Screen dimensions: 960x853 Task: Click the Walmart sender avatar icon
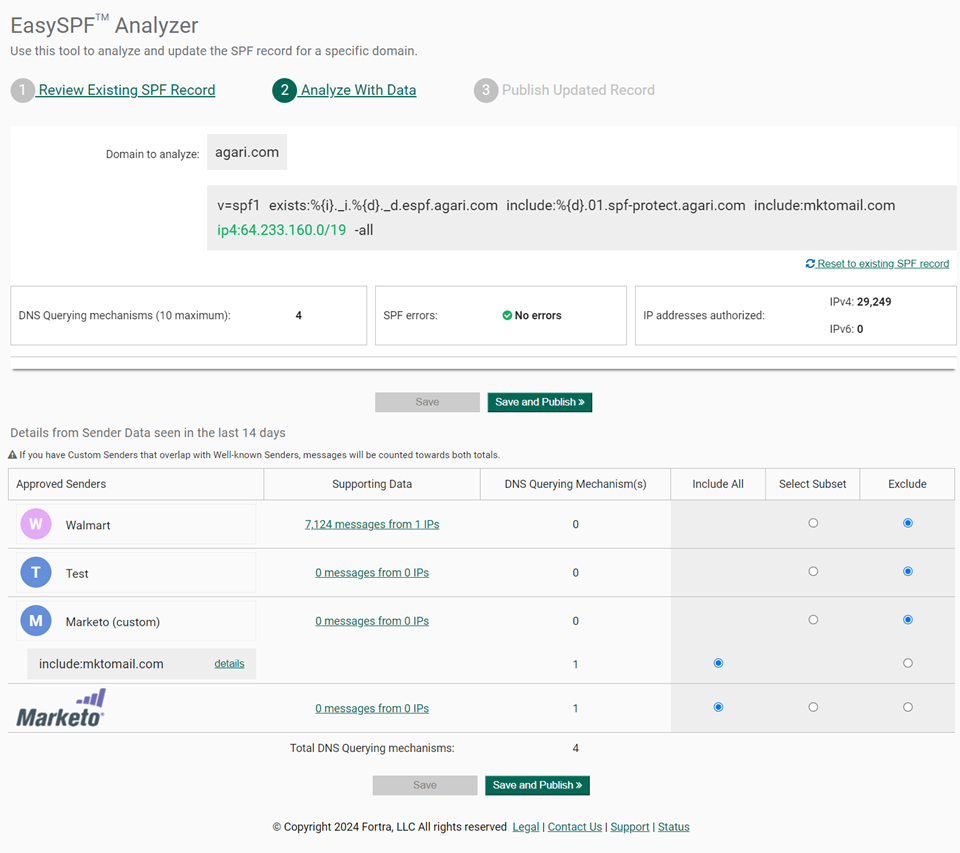pos(36,524)
